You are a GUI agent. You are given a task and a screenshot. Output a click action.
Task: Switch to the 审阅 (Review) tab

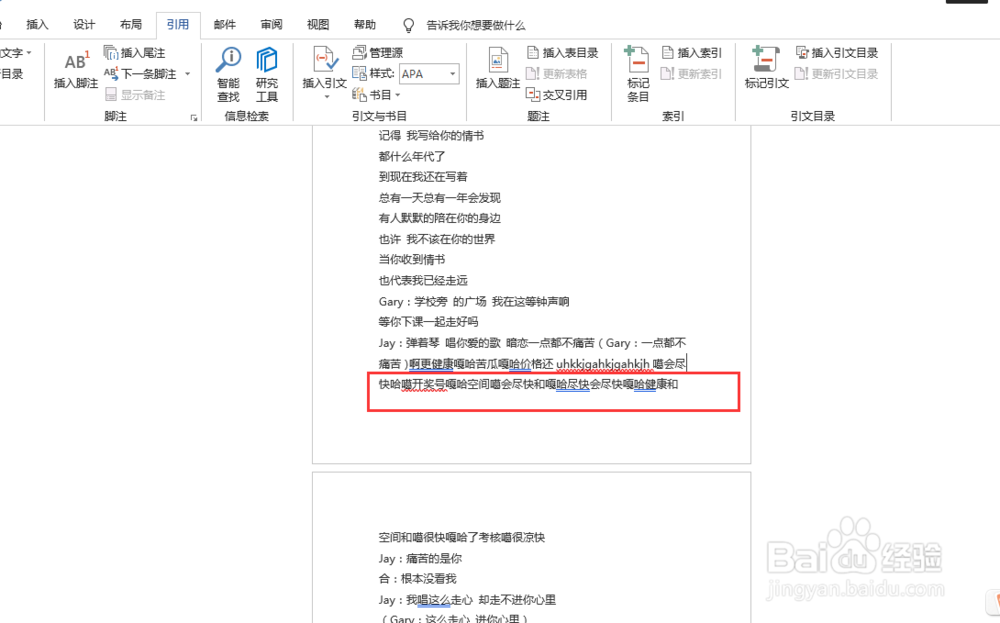[271, 25]
